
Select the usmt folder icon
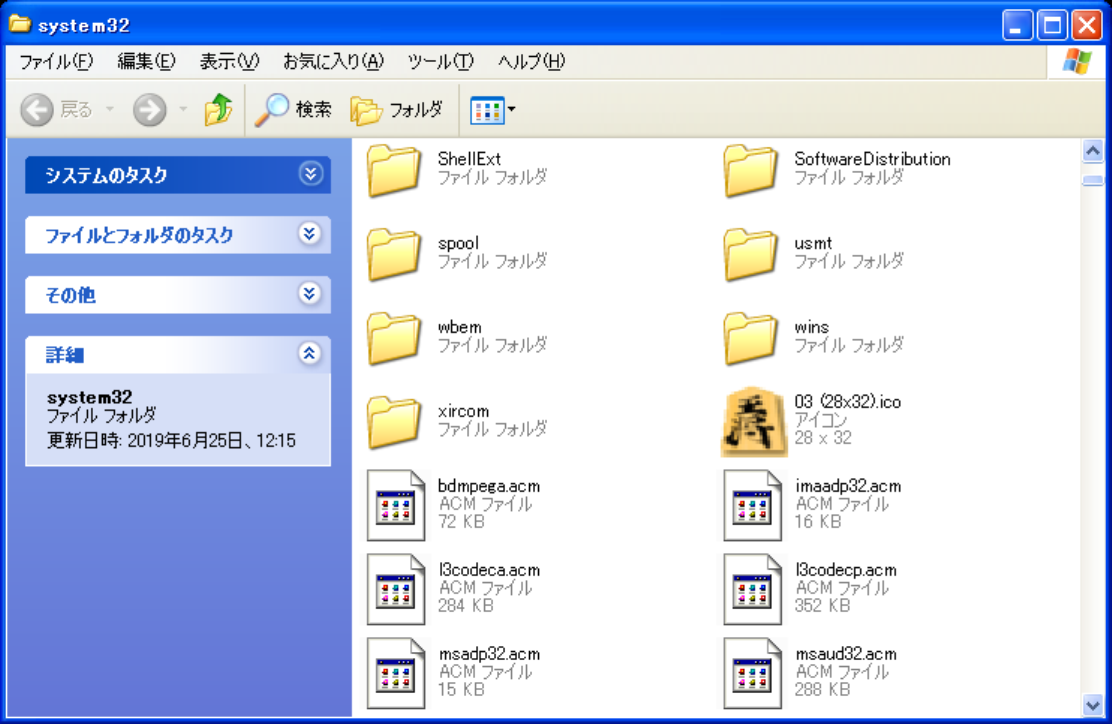750,254
